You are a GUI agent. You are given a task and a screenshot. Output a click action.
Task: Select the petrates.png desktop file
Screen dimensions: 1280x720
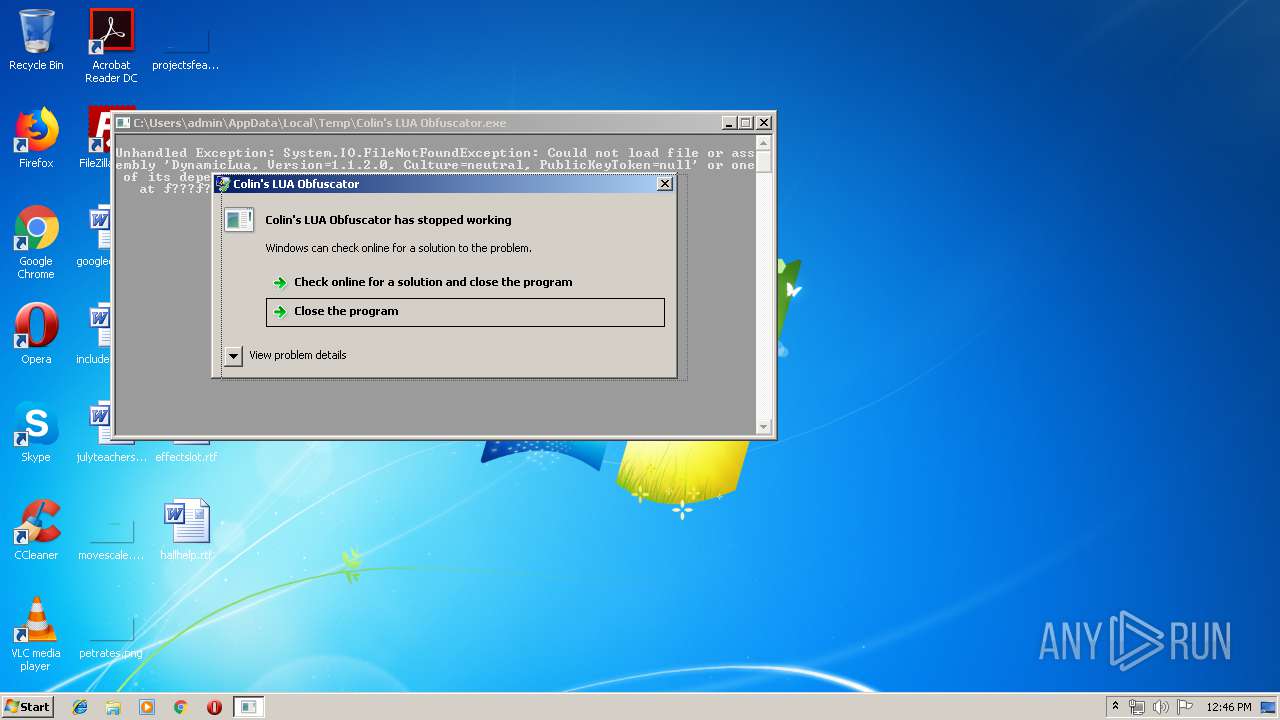(111, 633)
